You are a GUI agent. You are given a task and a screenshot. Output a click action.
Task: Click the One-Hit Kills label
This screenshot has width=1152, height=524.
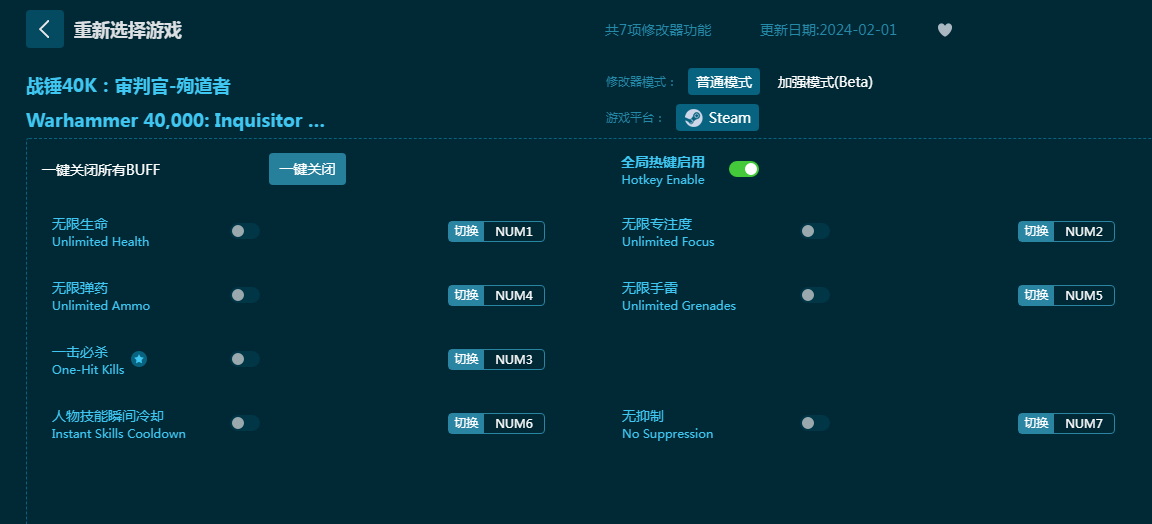[88, 370]
